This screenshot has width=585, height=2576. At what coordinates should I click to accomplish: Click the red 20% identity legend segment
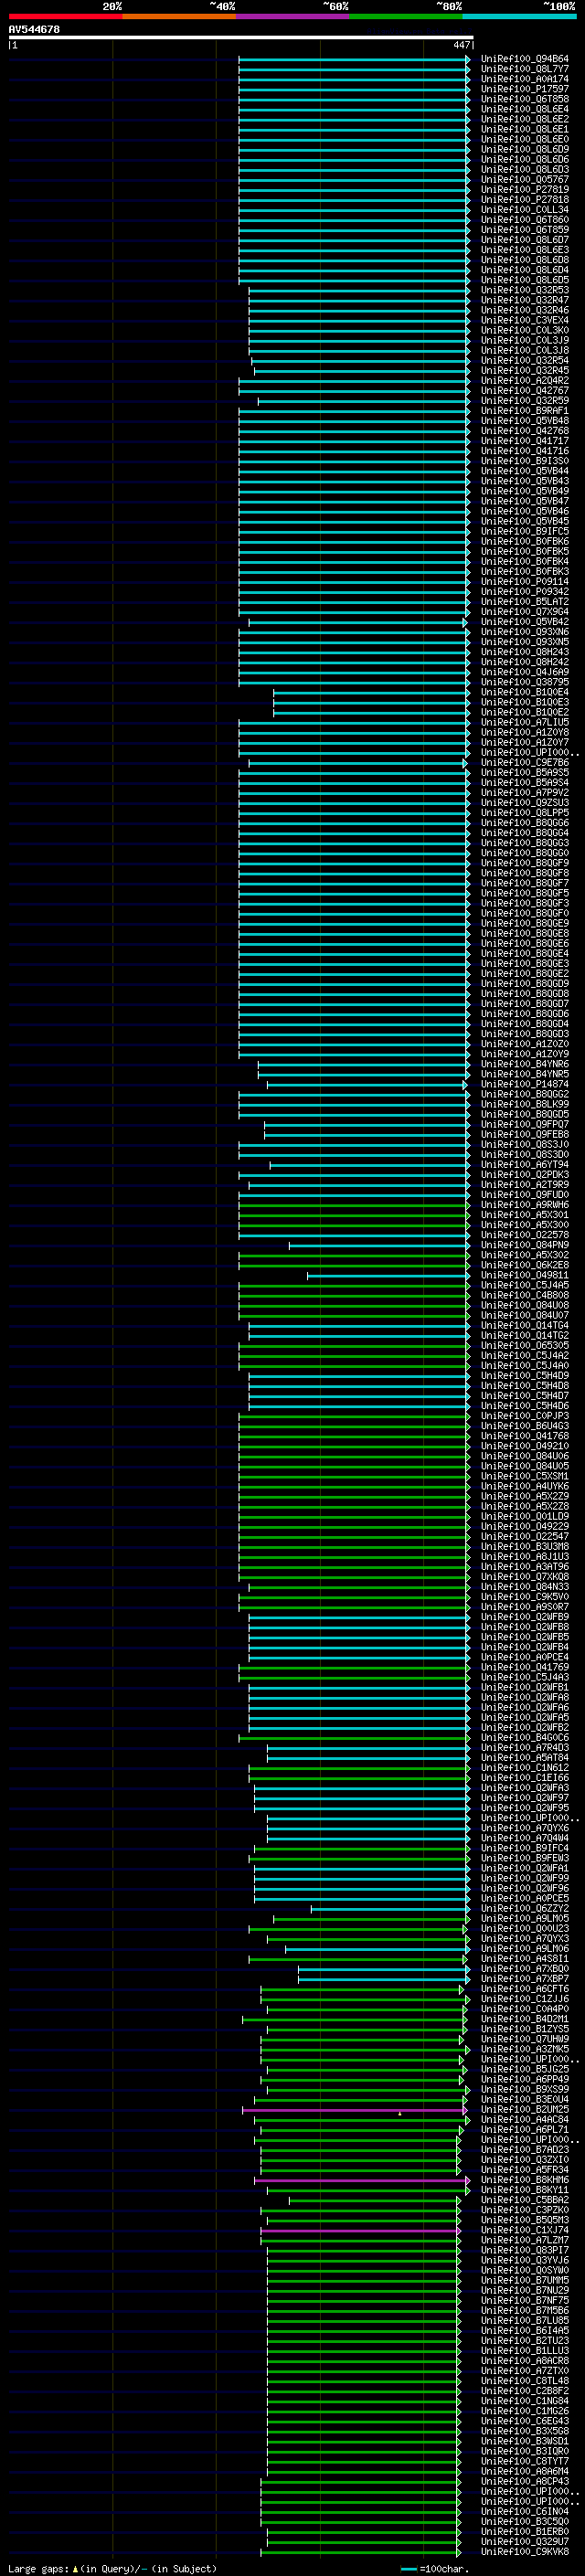pyautogui.click(x=65, y=16)
